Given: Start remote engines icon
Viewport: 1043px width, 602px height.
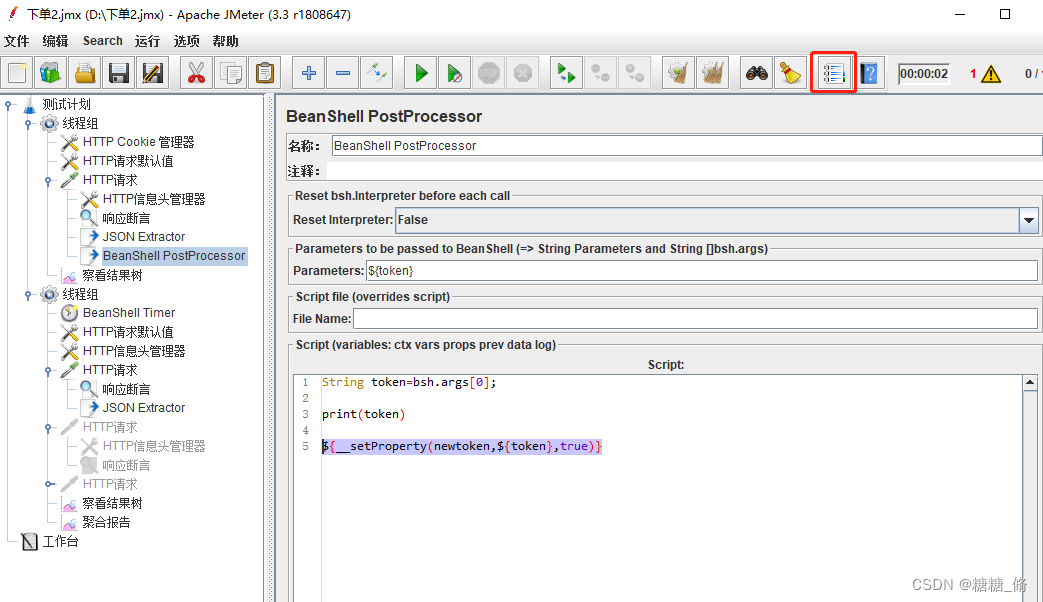Looking at the screenshot, I should click(566, 73).
